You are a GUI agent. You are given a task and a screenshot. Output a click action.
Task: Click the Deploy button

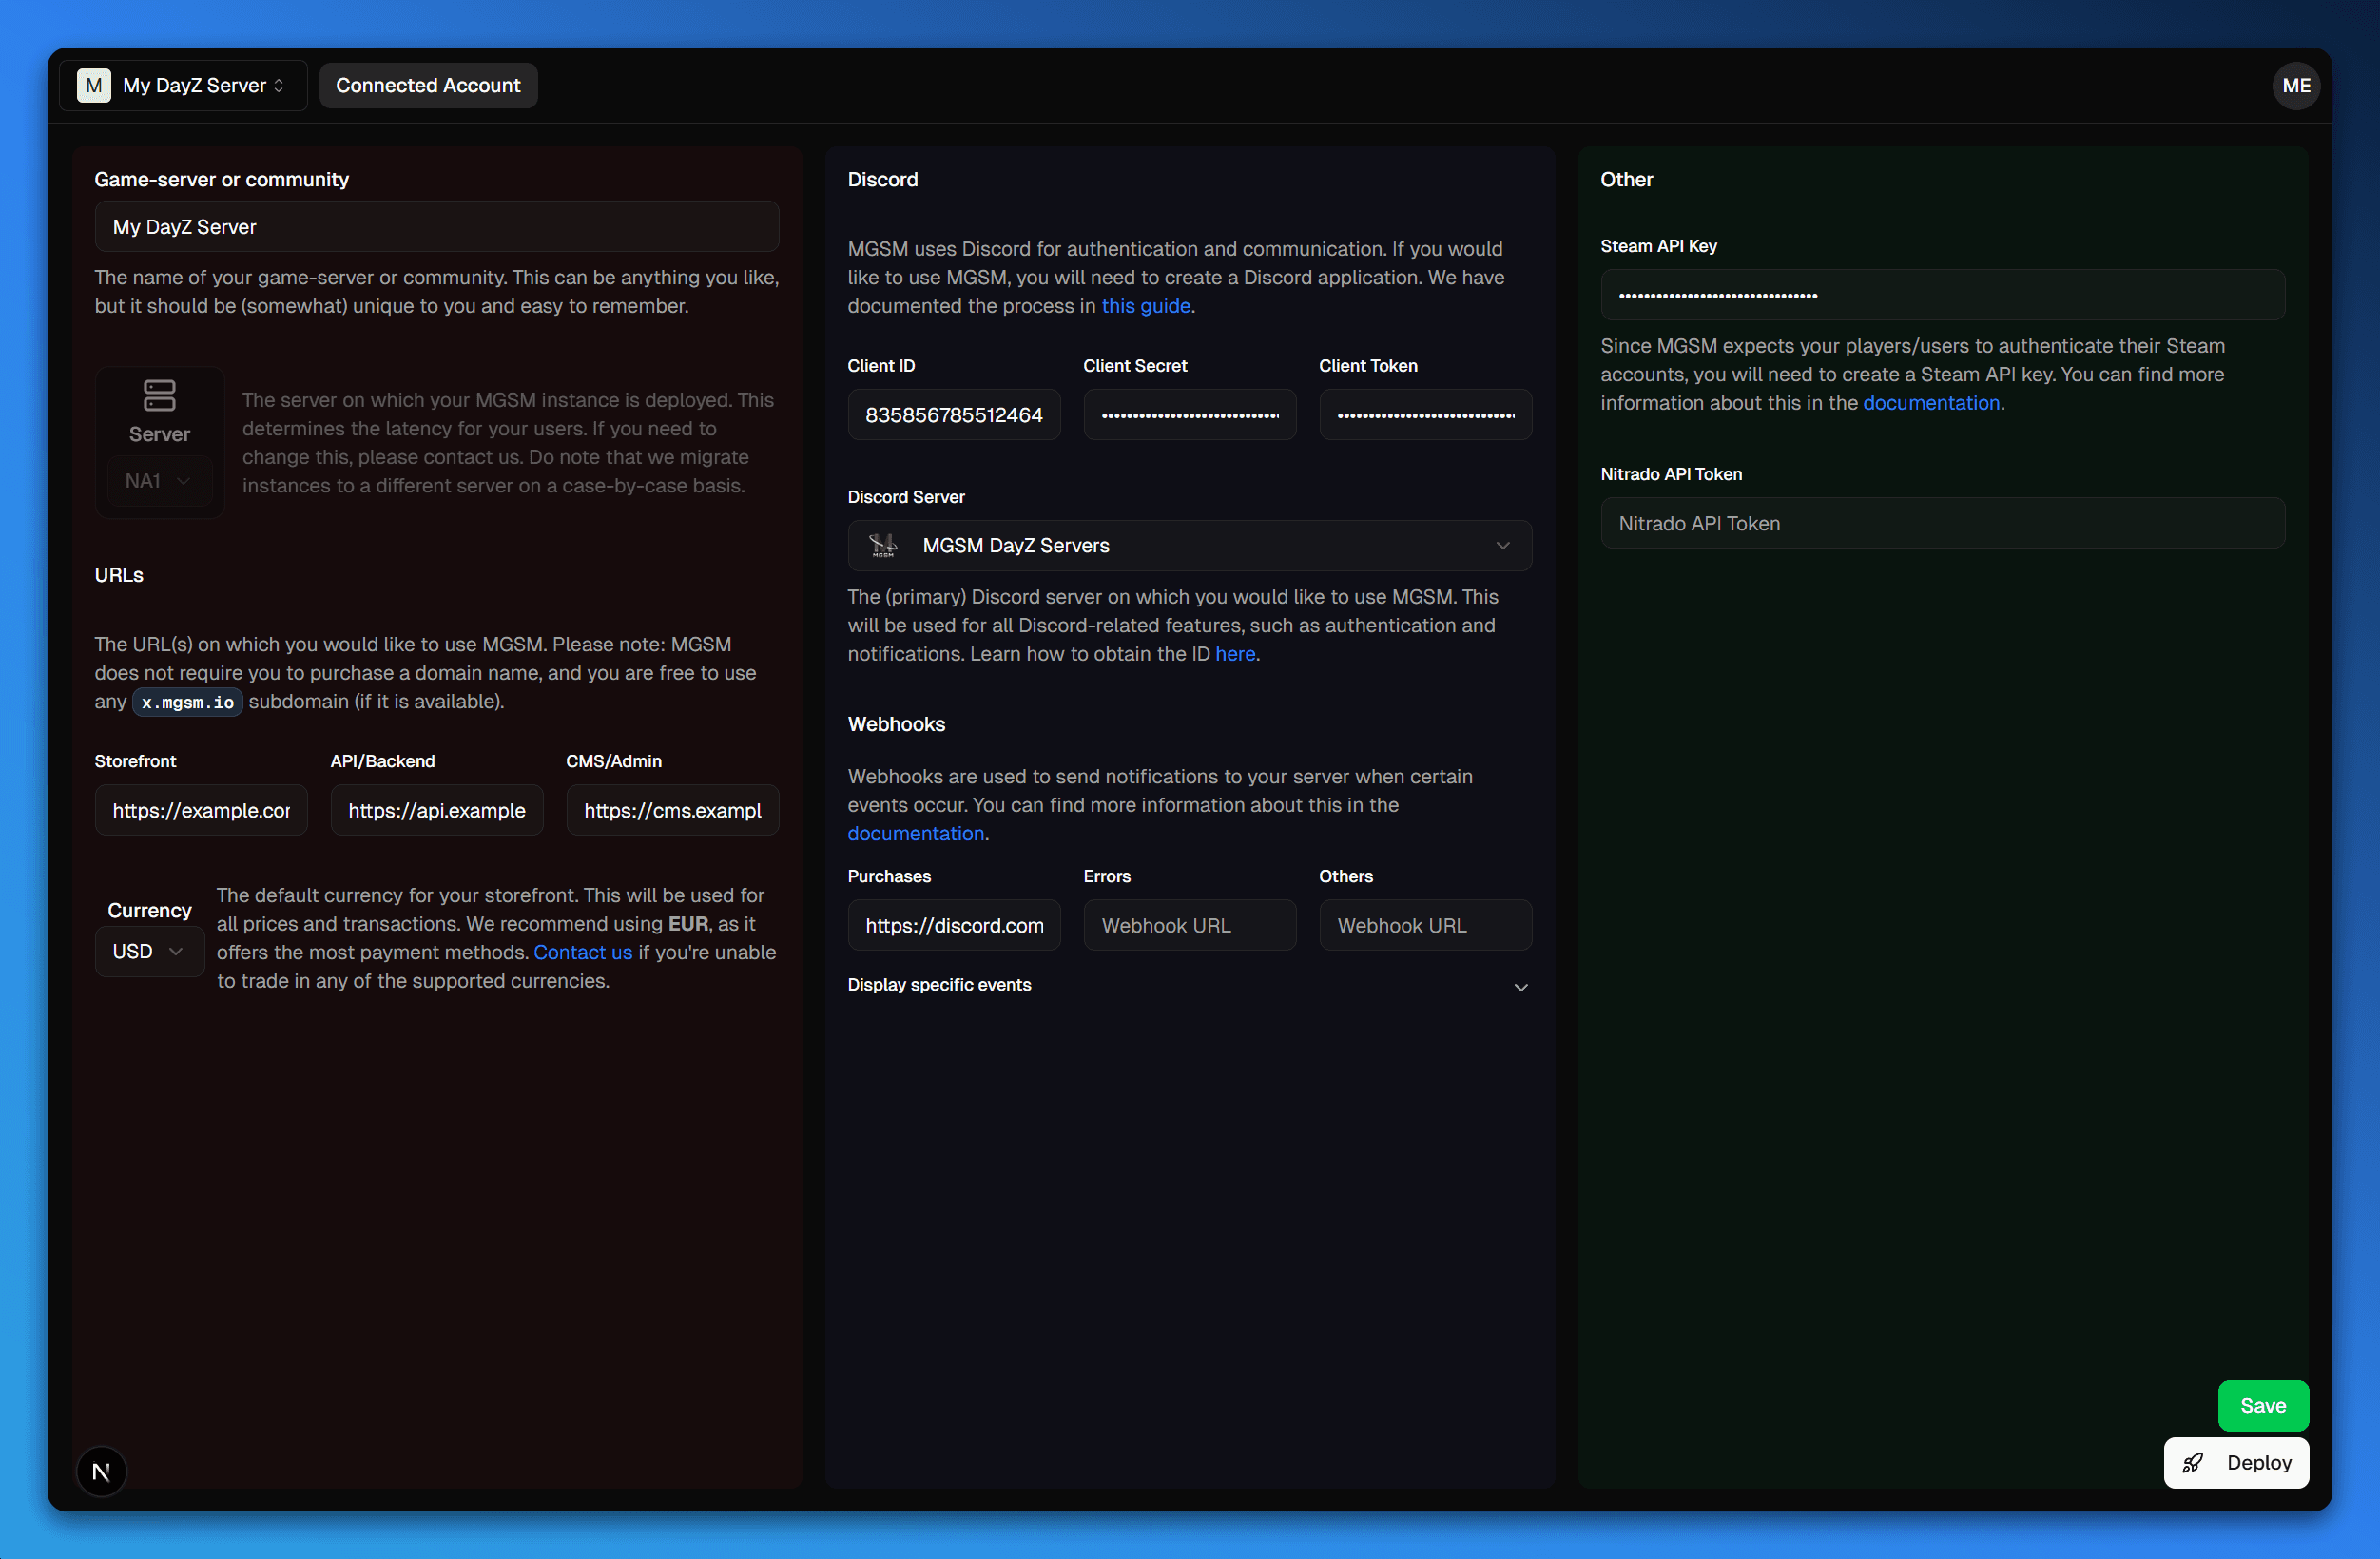tap(2236, 1463)
